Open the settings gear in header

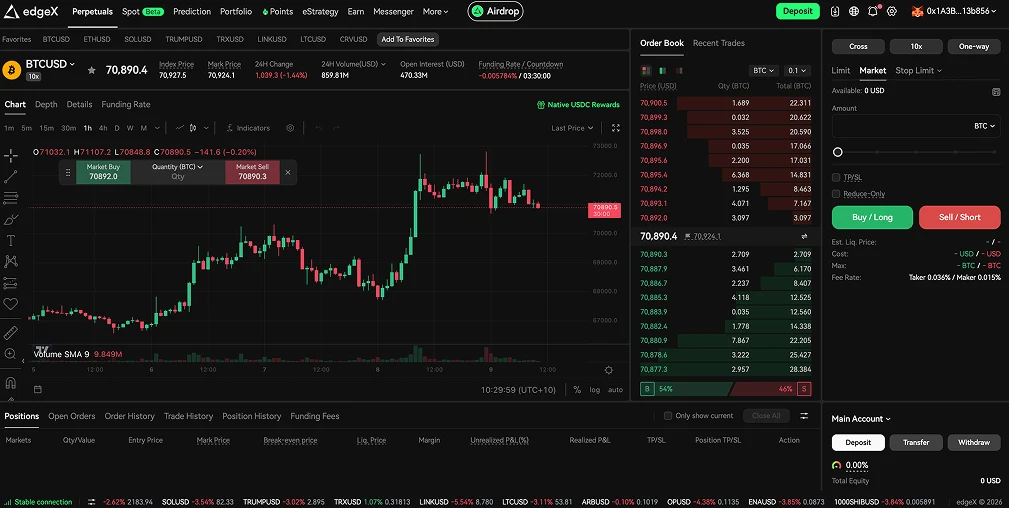[x=892, y=11]
